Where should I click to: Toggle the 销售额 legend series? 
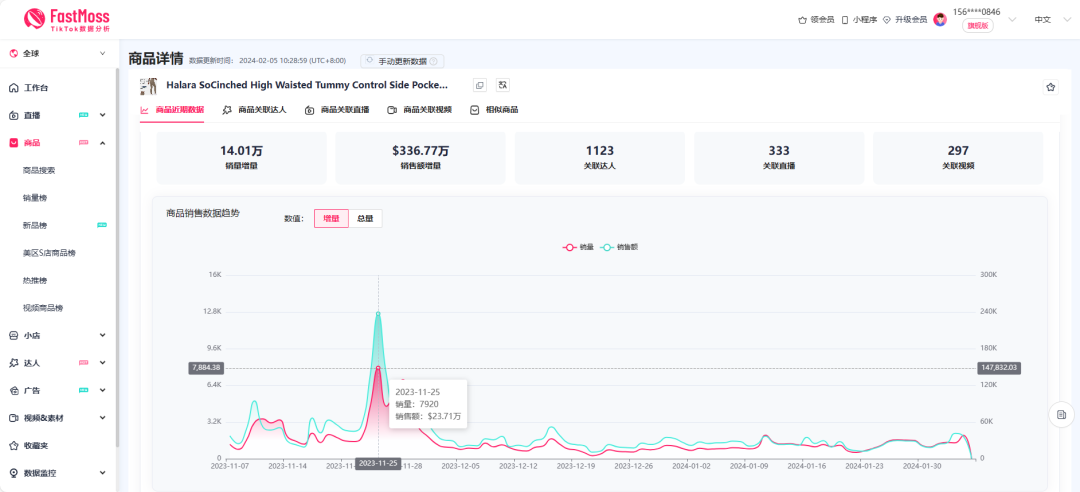click(620, 246)
